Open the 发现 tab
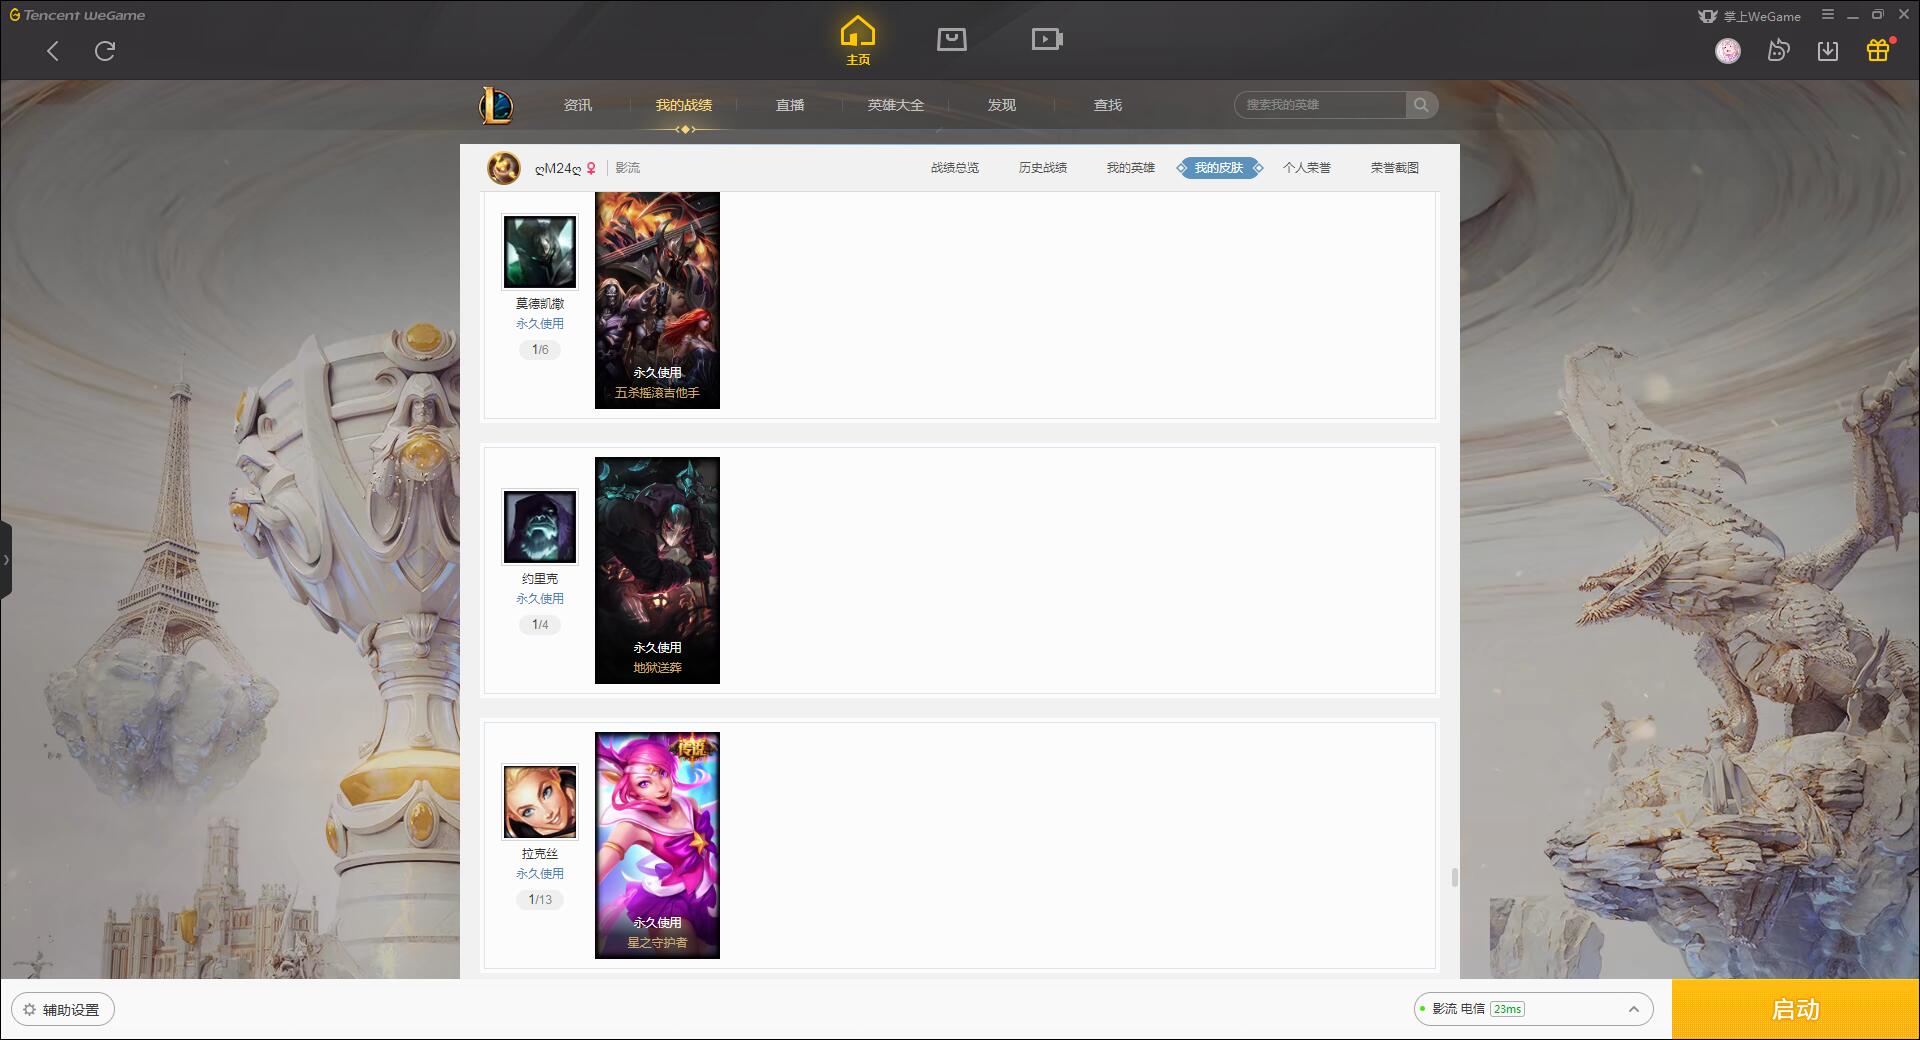This screenshot has width=1920, height=1040. 1002,105
